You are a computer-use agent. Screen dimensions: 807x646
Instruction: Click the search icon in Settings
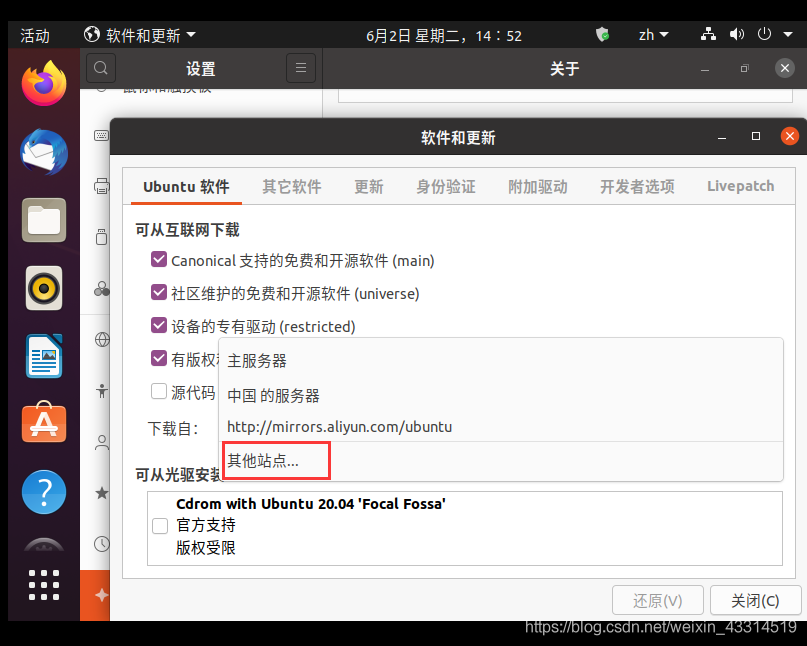tap(101, 68)
